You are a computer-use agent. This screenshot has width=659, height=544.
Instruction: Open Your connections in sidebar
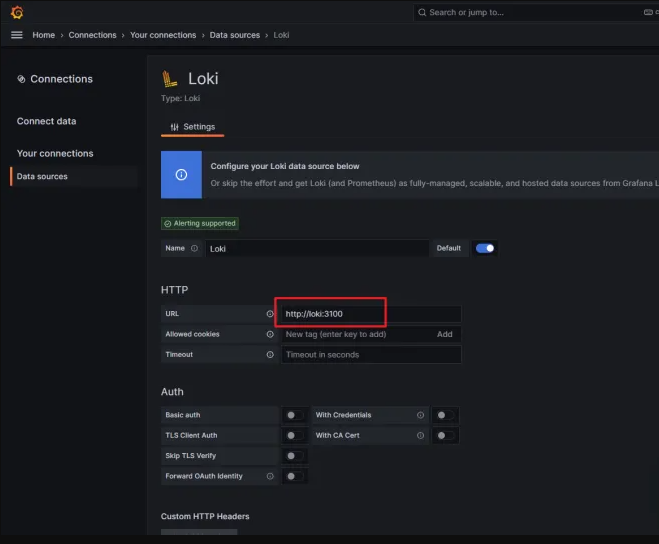tap(55, 153)
